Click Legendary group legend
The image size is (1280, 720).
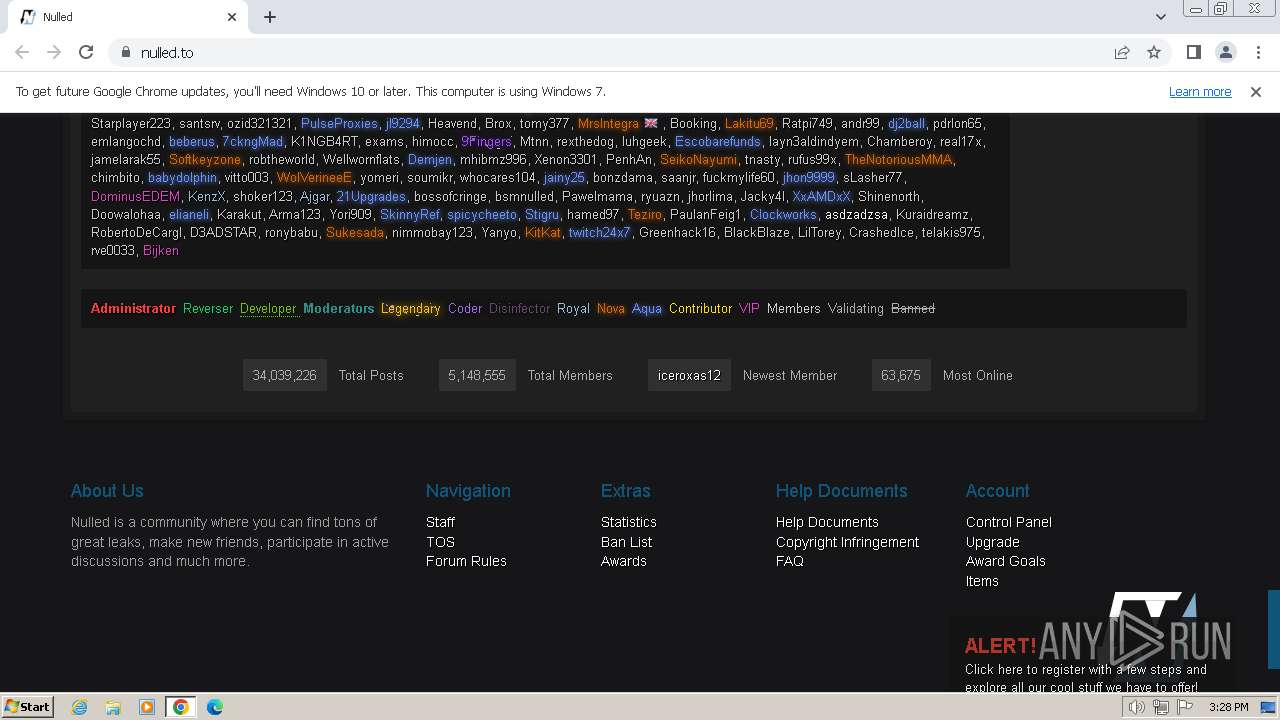coord(410,308)
